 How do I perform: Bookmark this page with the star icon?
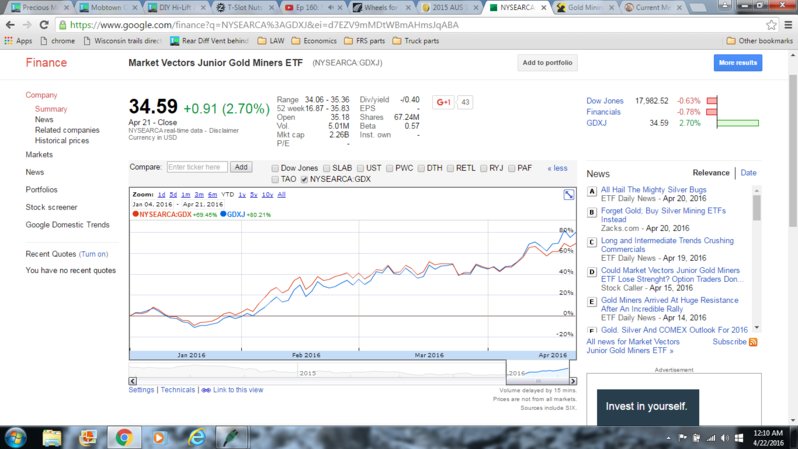pyautogui.click(x=771, y=25)
